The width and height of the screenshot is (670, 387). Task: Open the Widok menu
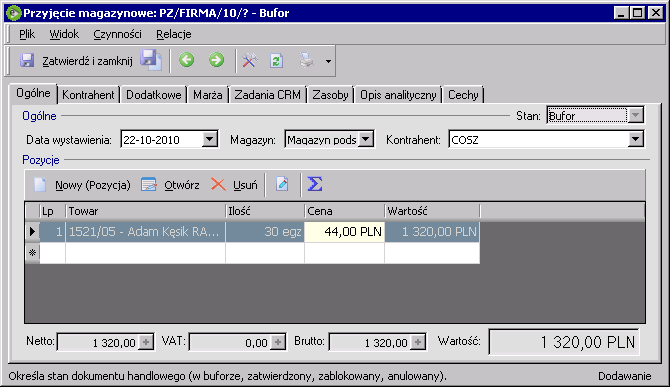point(64,34)
